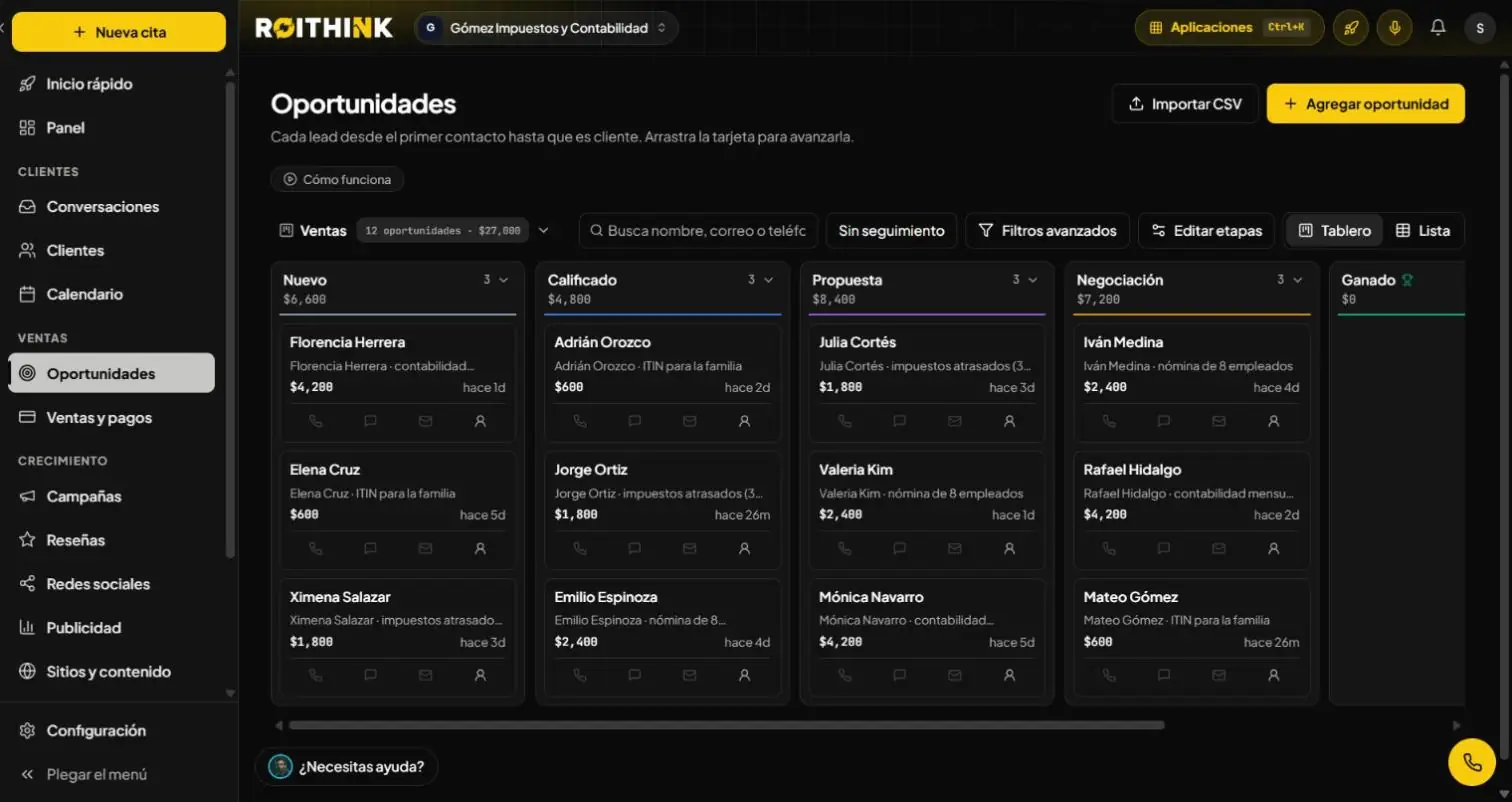
Task: Click the Nueva cita button
Action: 119,32
